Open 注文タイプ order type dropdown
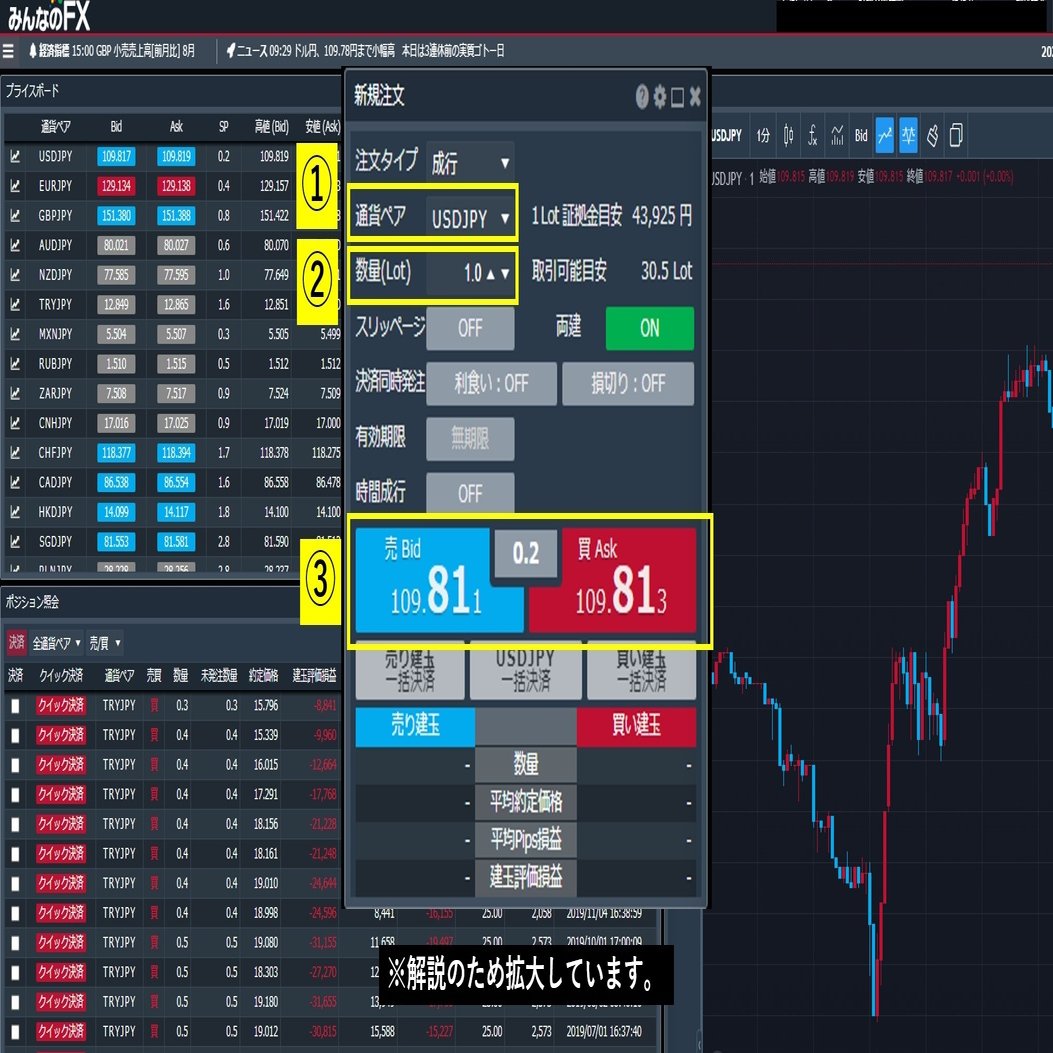This screenshot has height=1053, width=1053. (470, 162)
